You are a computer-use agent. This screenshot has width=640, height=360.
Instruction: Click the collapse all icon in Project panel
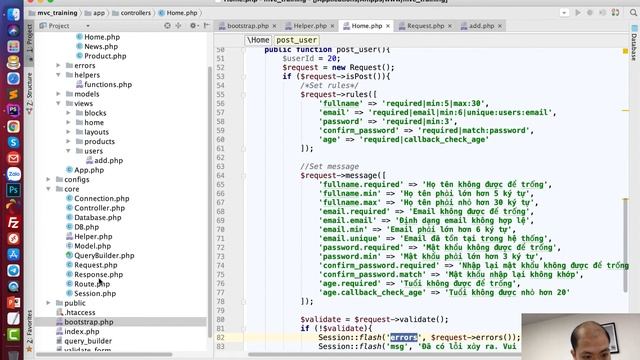tap(178, 26)
